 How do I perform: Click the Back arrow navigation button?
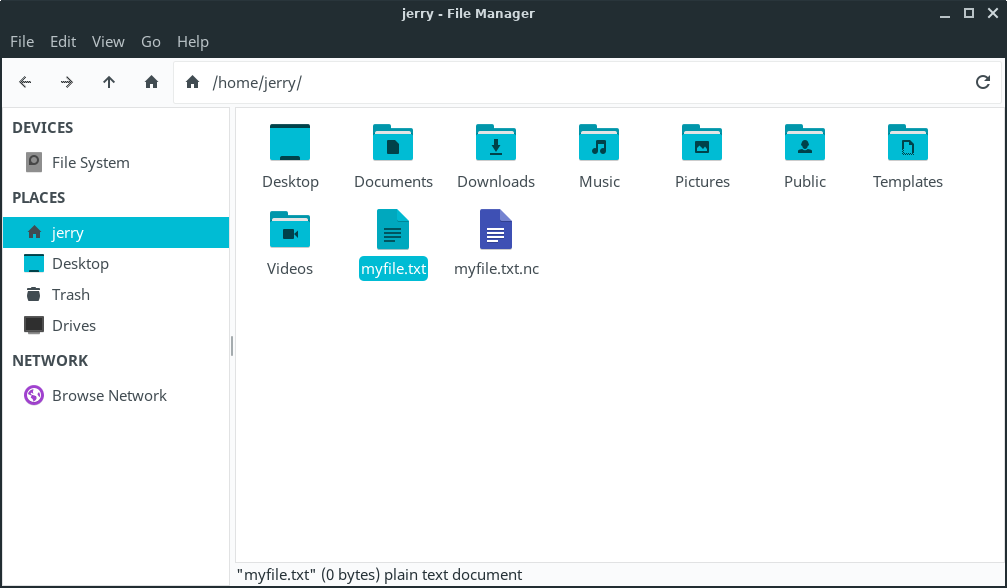click(x=25, y=82)
